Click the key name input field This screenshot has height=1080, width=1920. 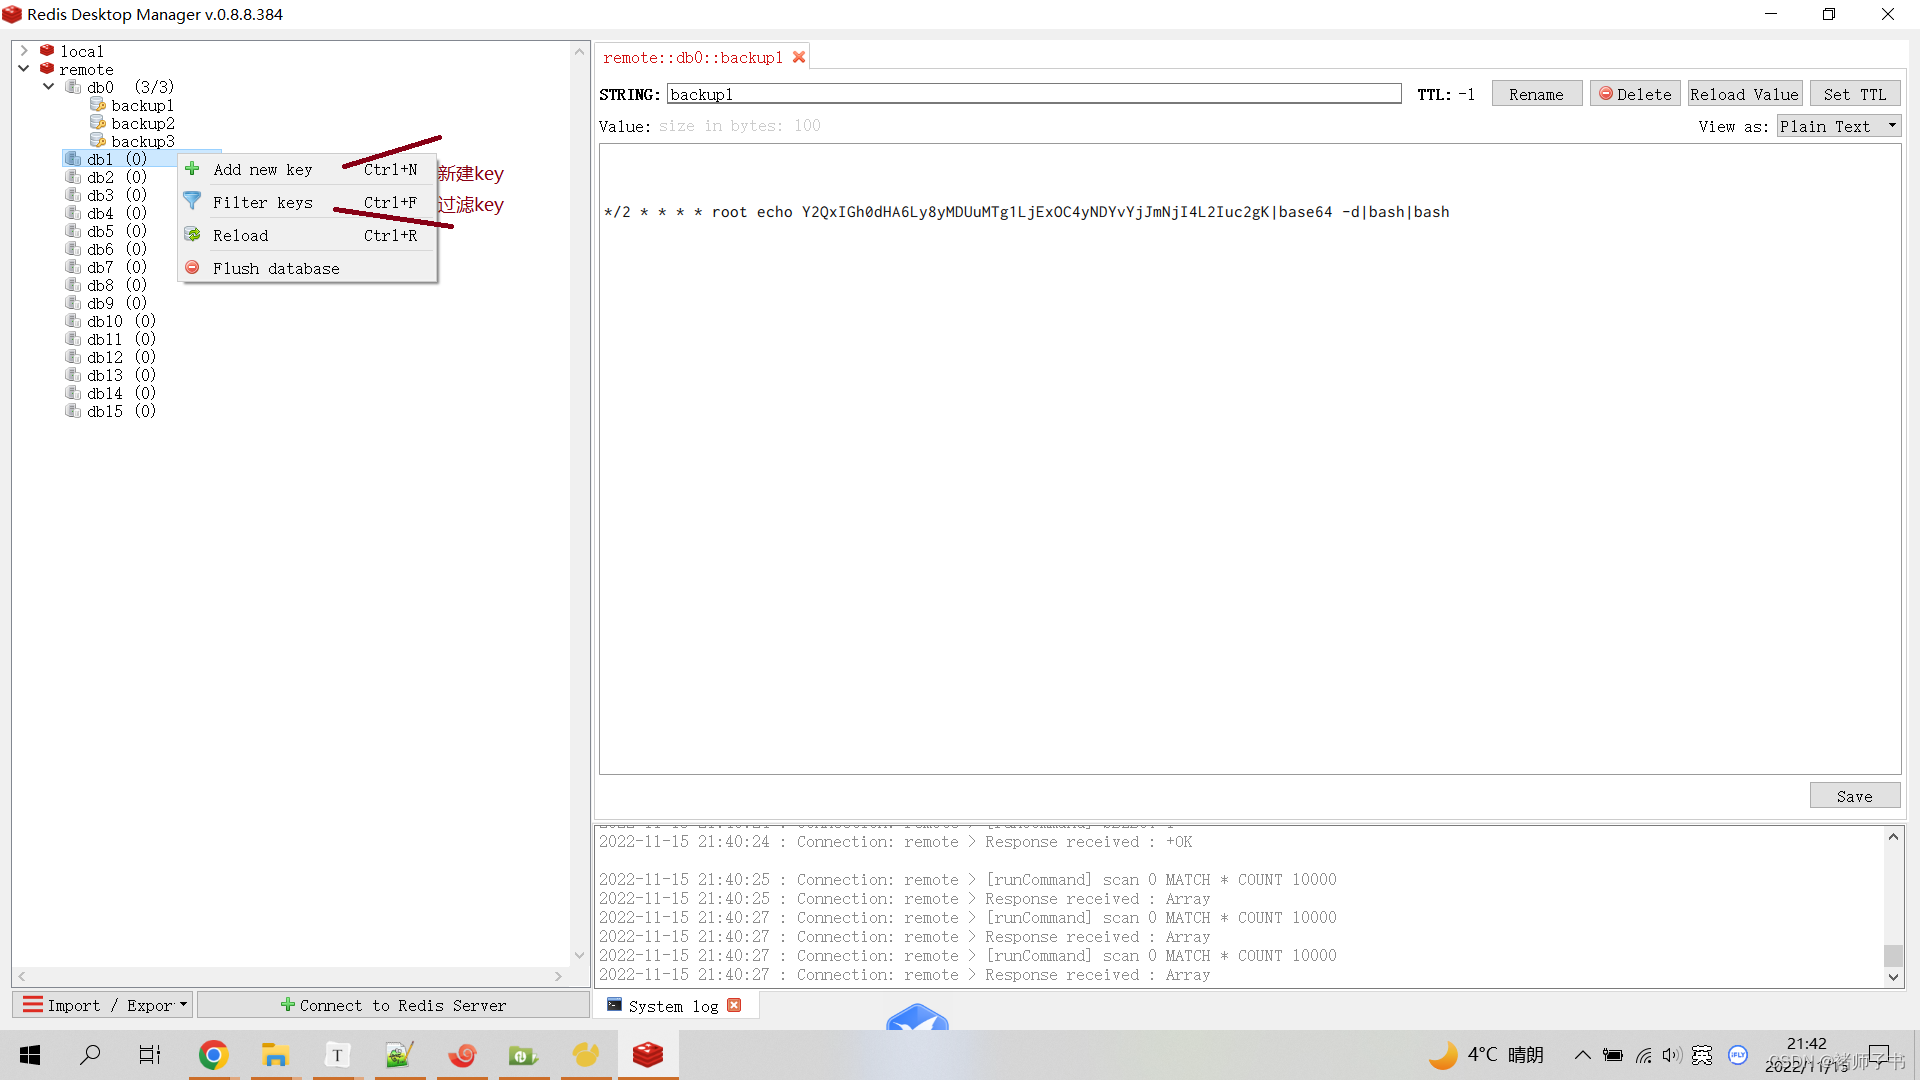(x=1034, y=94)
